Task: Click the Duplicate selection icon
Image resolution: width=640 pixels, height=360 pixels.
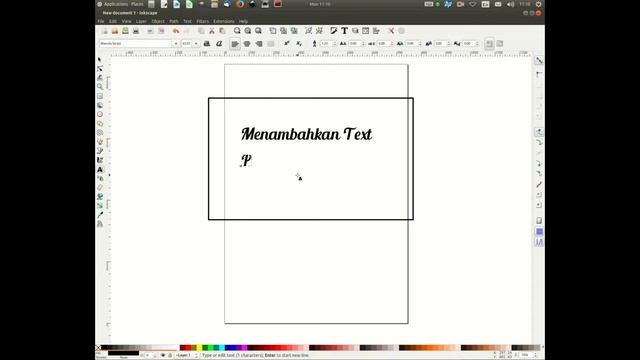Action: (x=273, y=31)
